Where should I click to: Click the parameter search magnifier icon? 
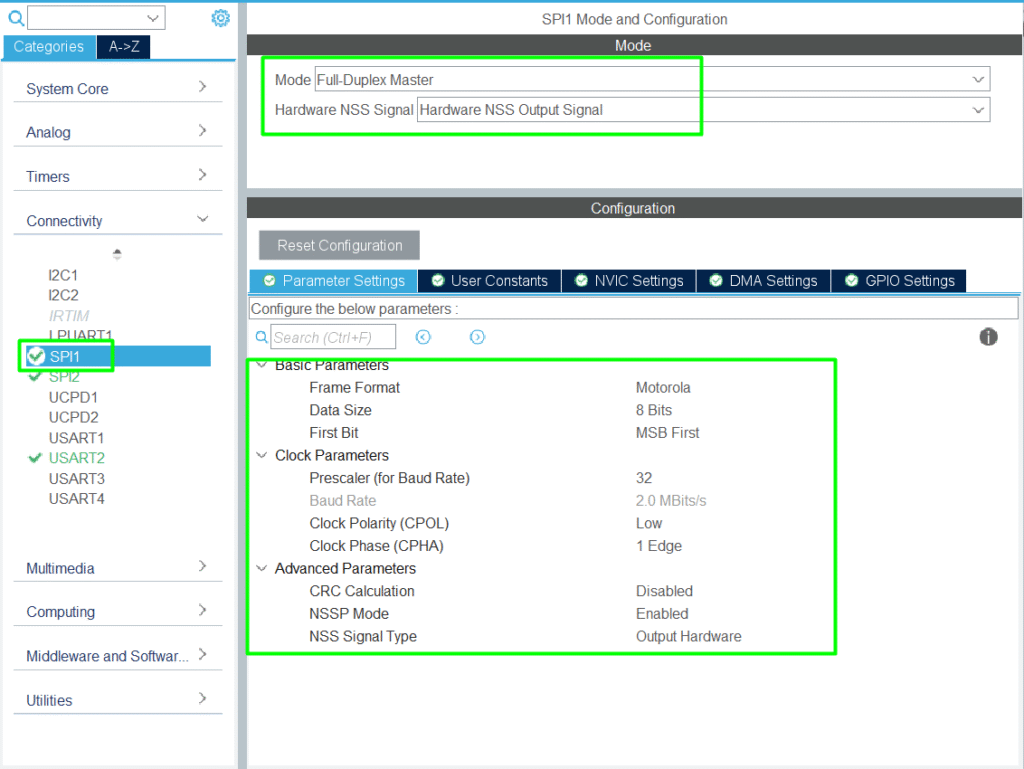(262, 337)
